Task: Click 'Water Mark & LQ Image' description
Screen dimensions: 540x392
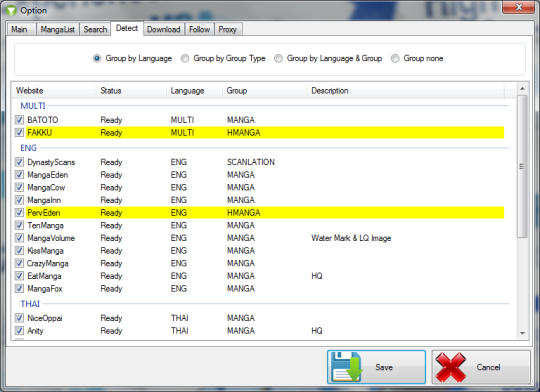Action: click(351, 238)
